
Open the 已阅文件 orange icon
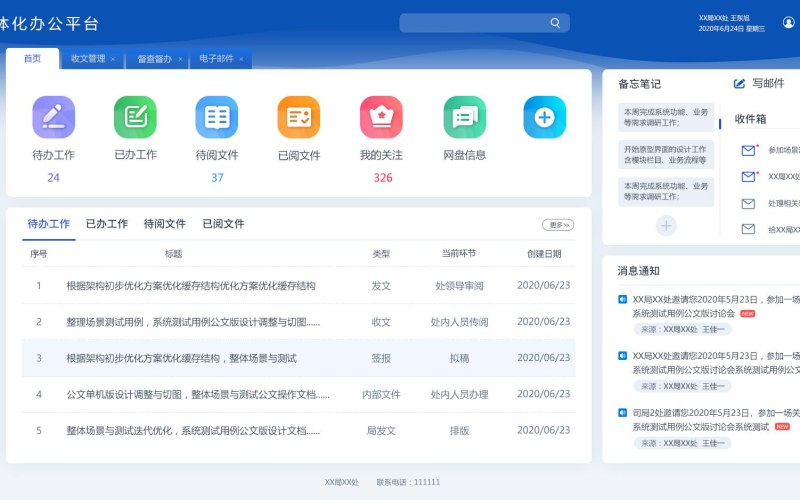pos(299,117)
